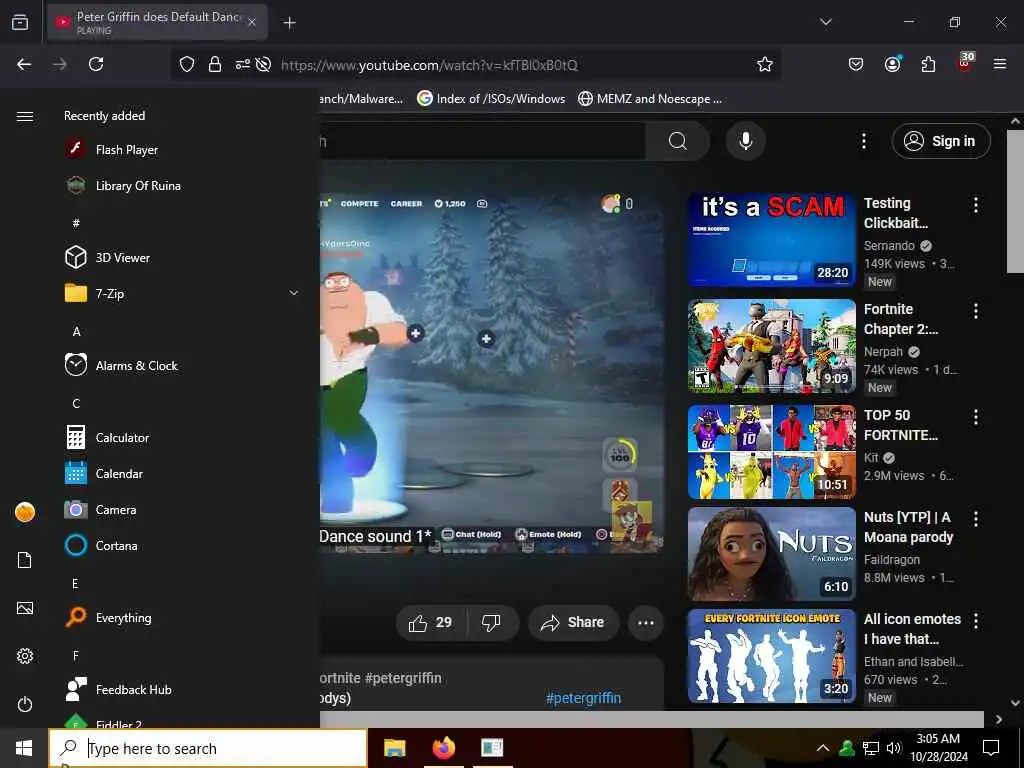Close the Peter Griffin video tab
Screen dimensions: 1024x768
coord(252,22)
